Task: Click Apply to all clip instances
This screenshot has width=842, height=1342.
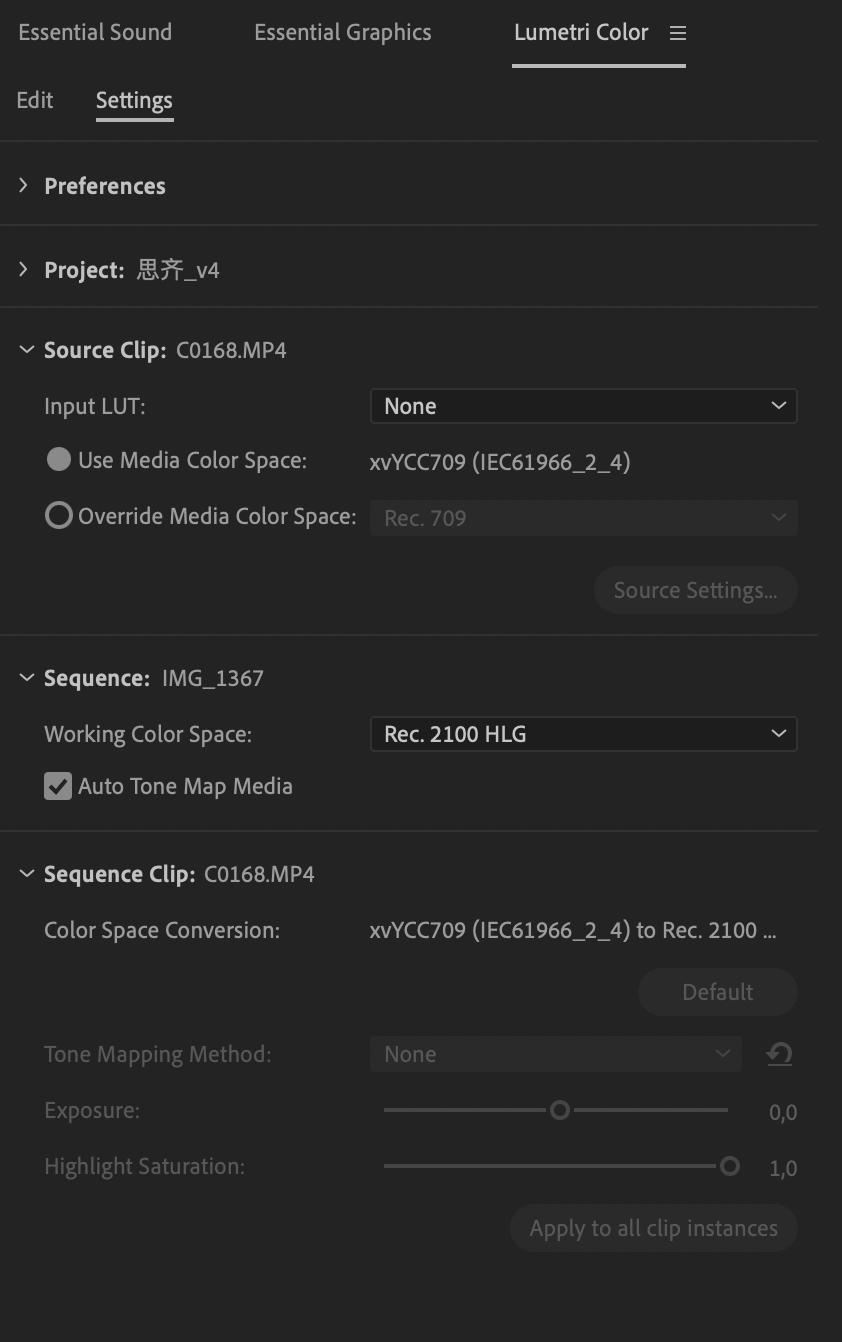Action: pyautogui.click(x=653, y=1228)
